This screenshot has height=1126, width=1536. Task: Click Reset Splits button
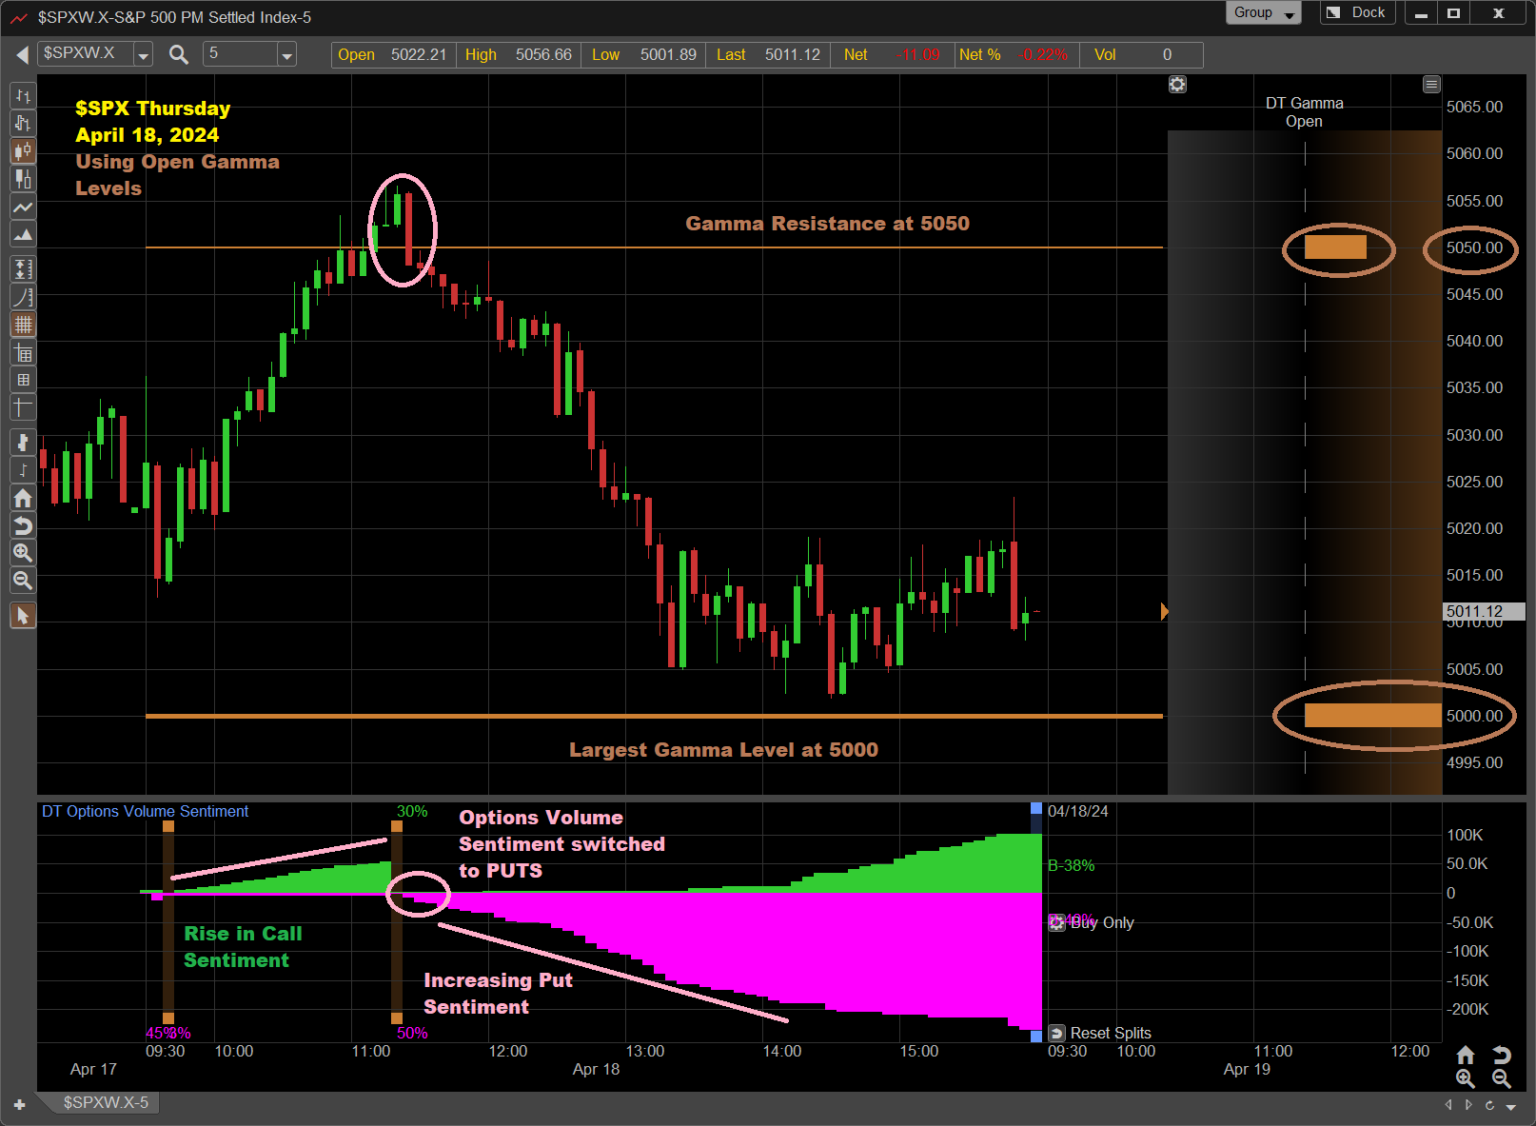tap(1100, 1033)
